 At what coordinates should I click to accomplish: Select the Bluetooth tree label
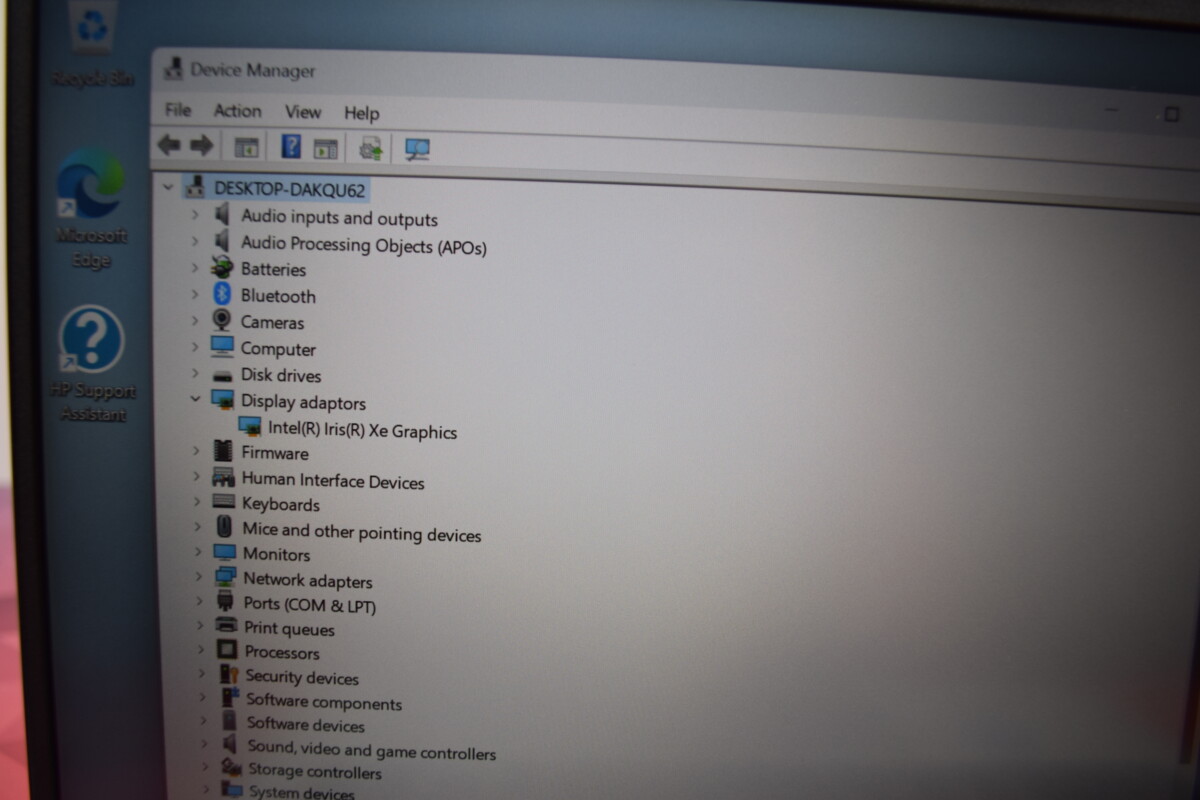[278, 296]
